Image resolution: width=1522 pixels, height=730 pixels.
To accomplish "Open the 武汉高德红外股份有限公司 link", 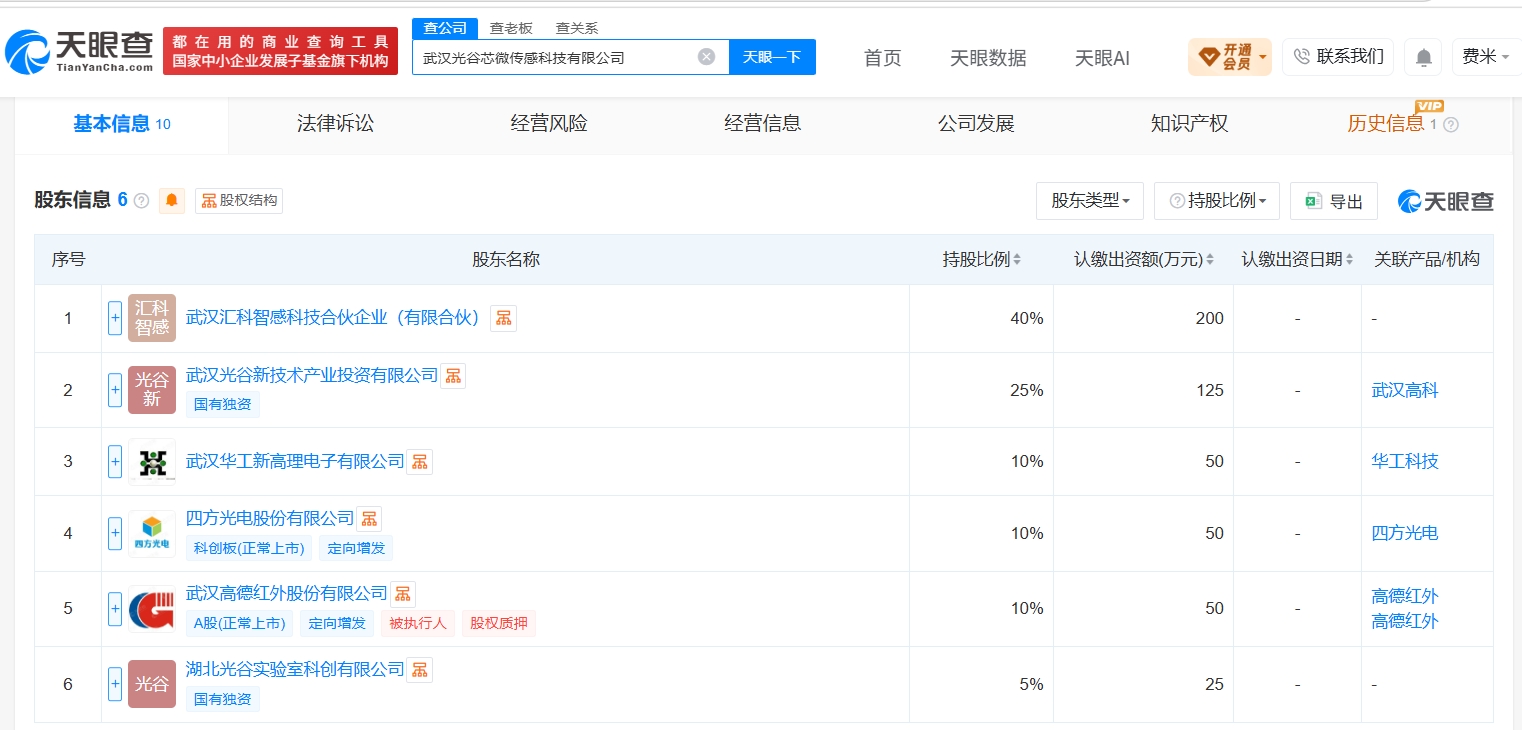I will click(x=287, y=593).
